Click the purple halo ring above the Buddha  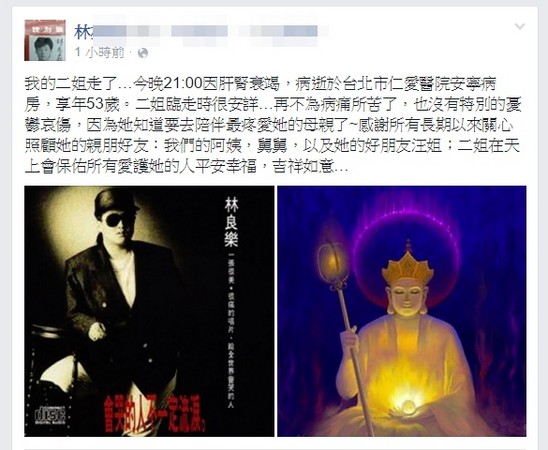[405, 224]
